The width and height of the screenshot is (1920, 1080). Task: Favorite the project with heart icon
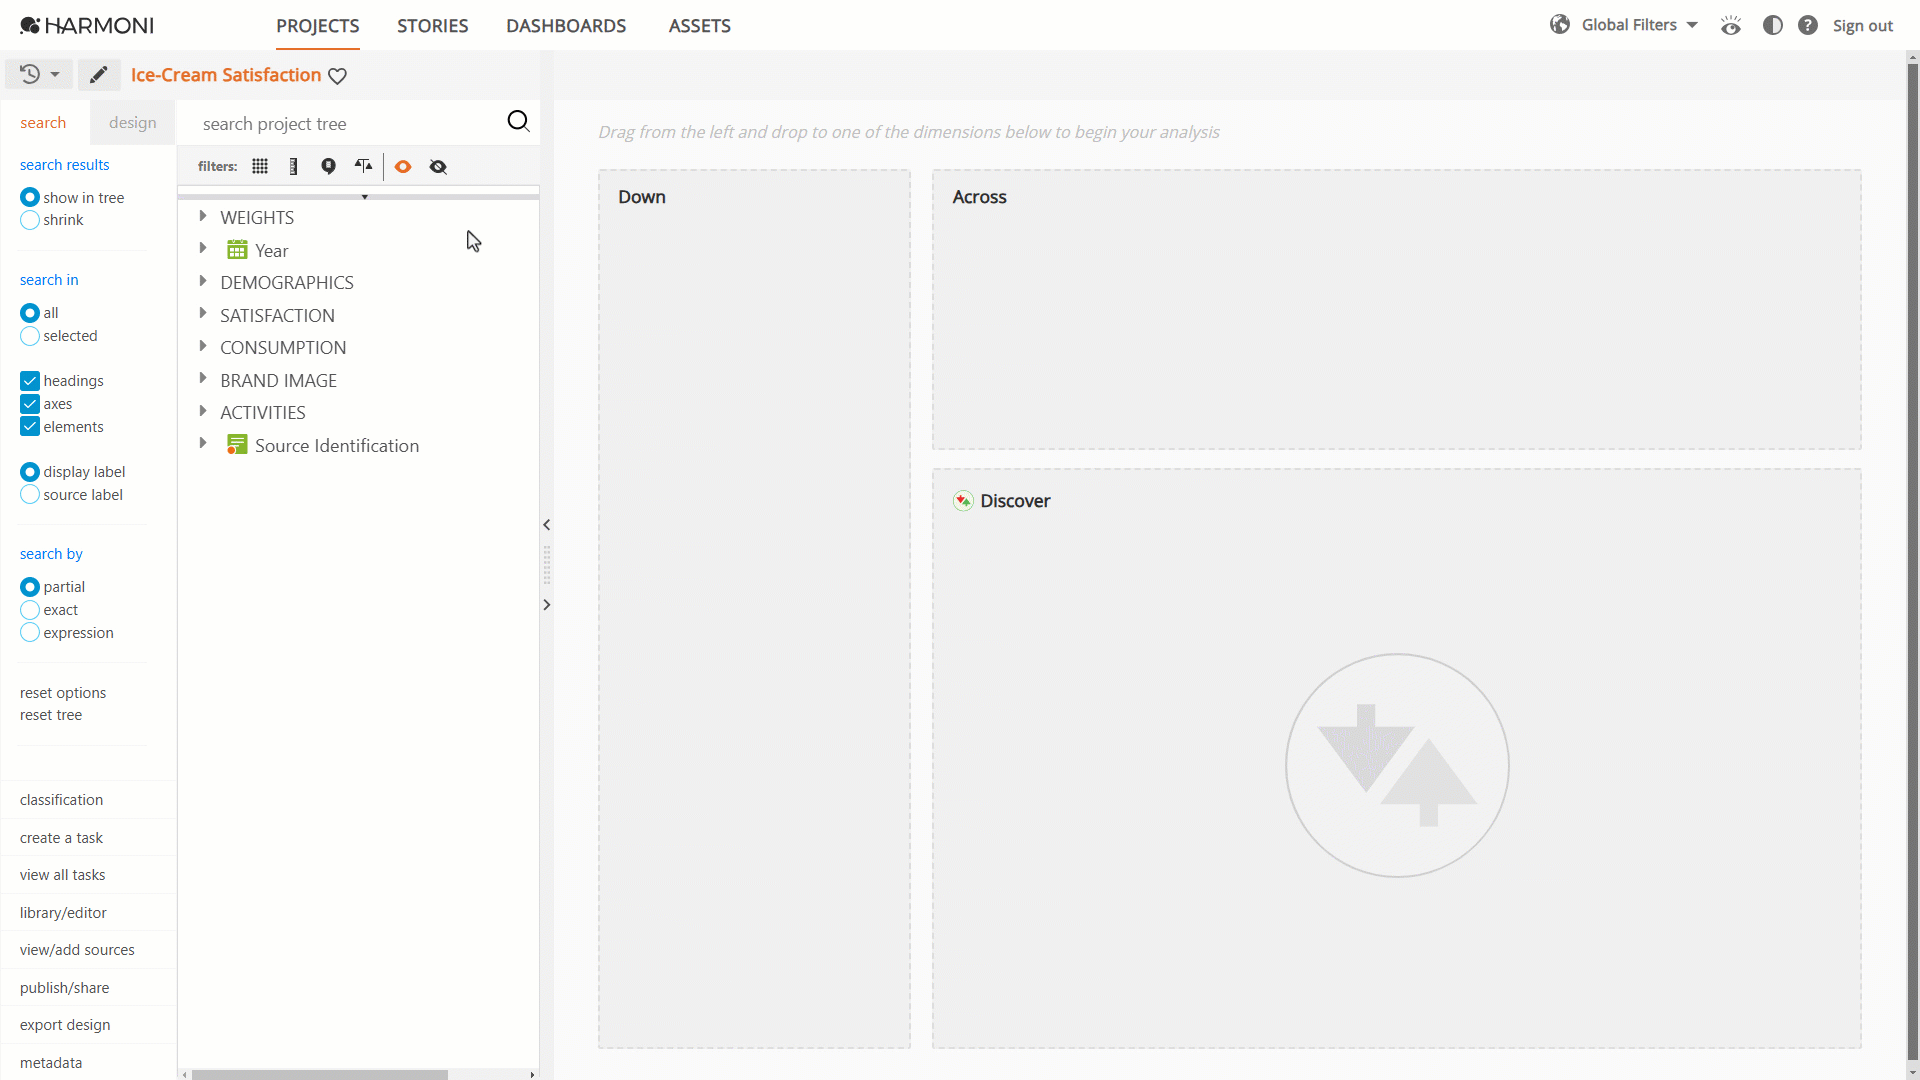pyautogui.click(x=338, y=76)
